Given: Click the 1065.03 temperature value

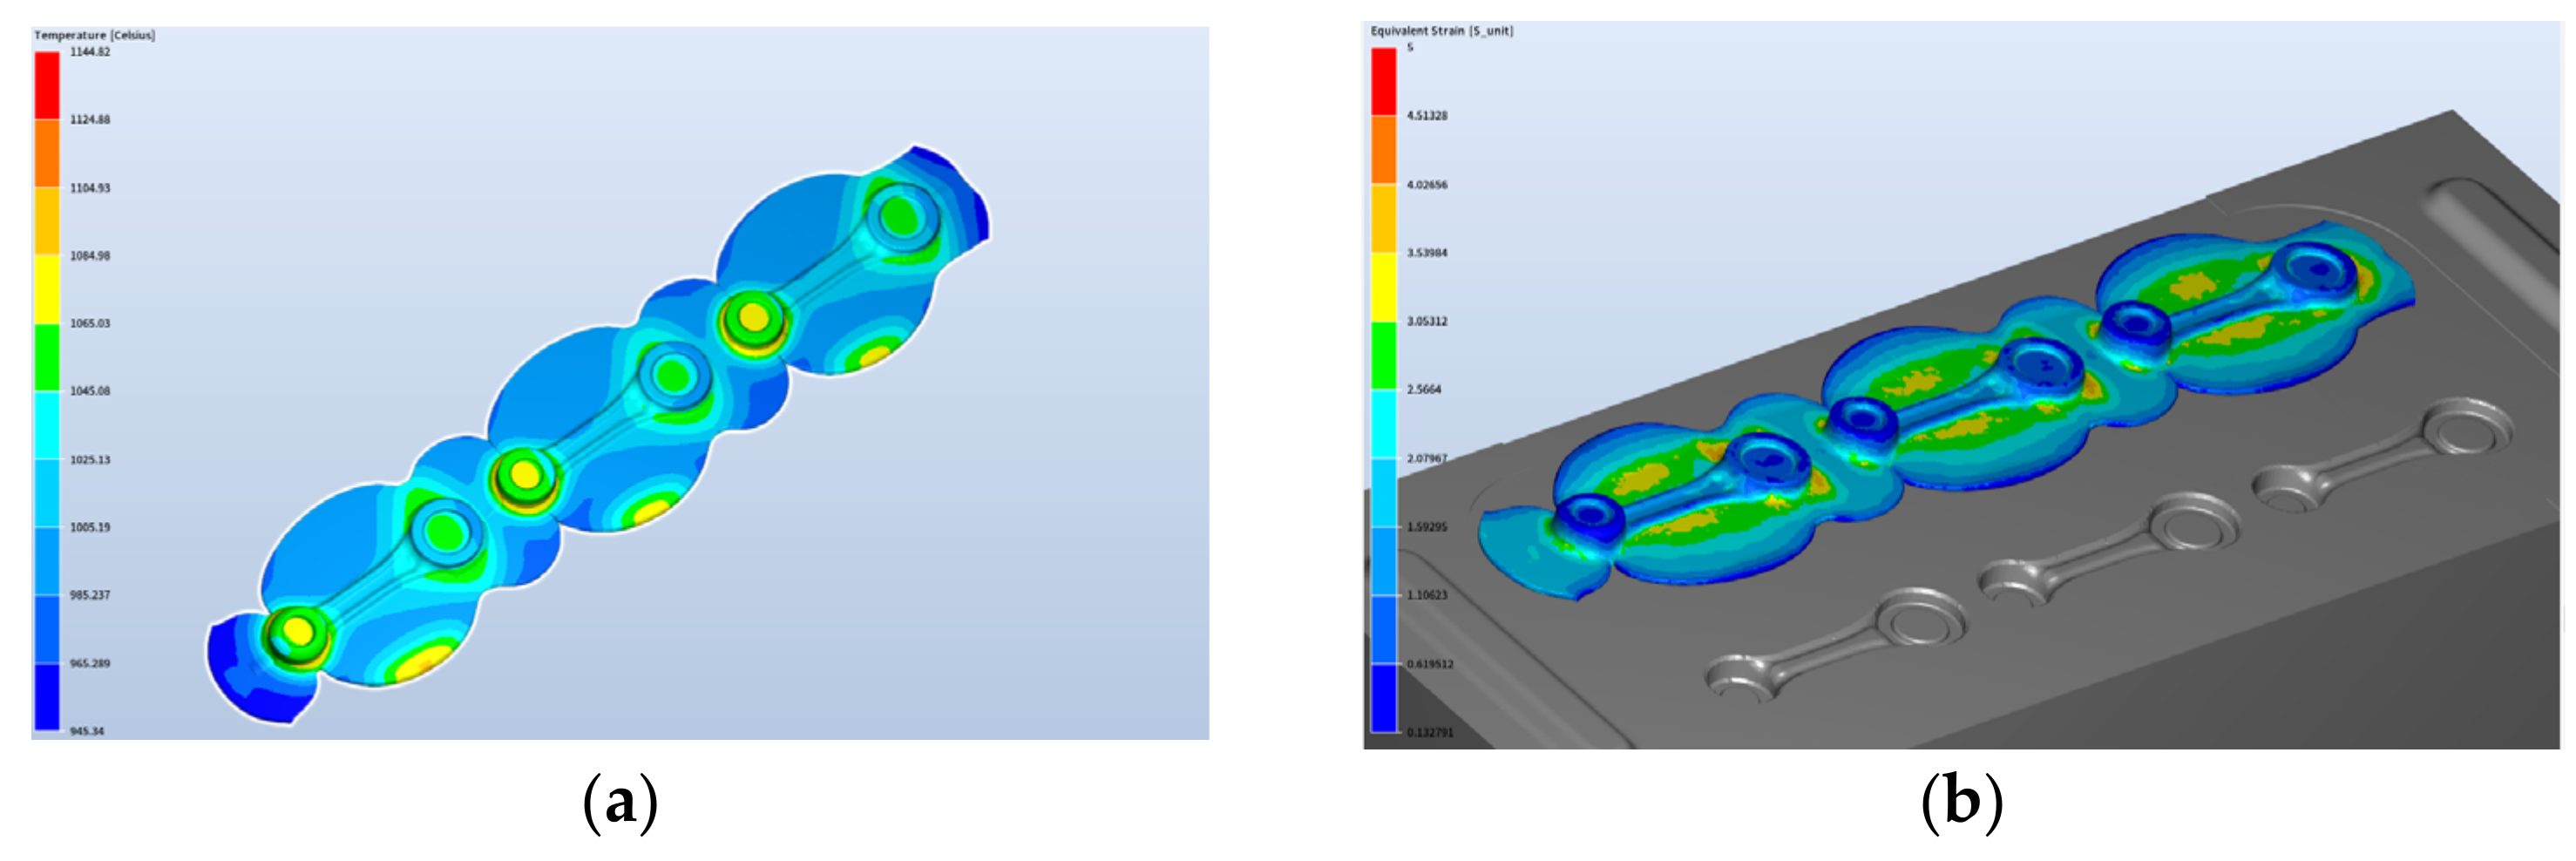Looking at the screenshot, I should 90,323.
